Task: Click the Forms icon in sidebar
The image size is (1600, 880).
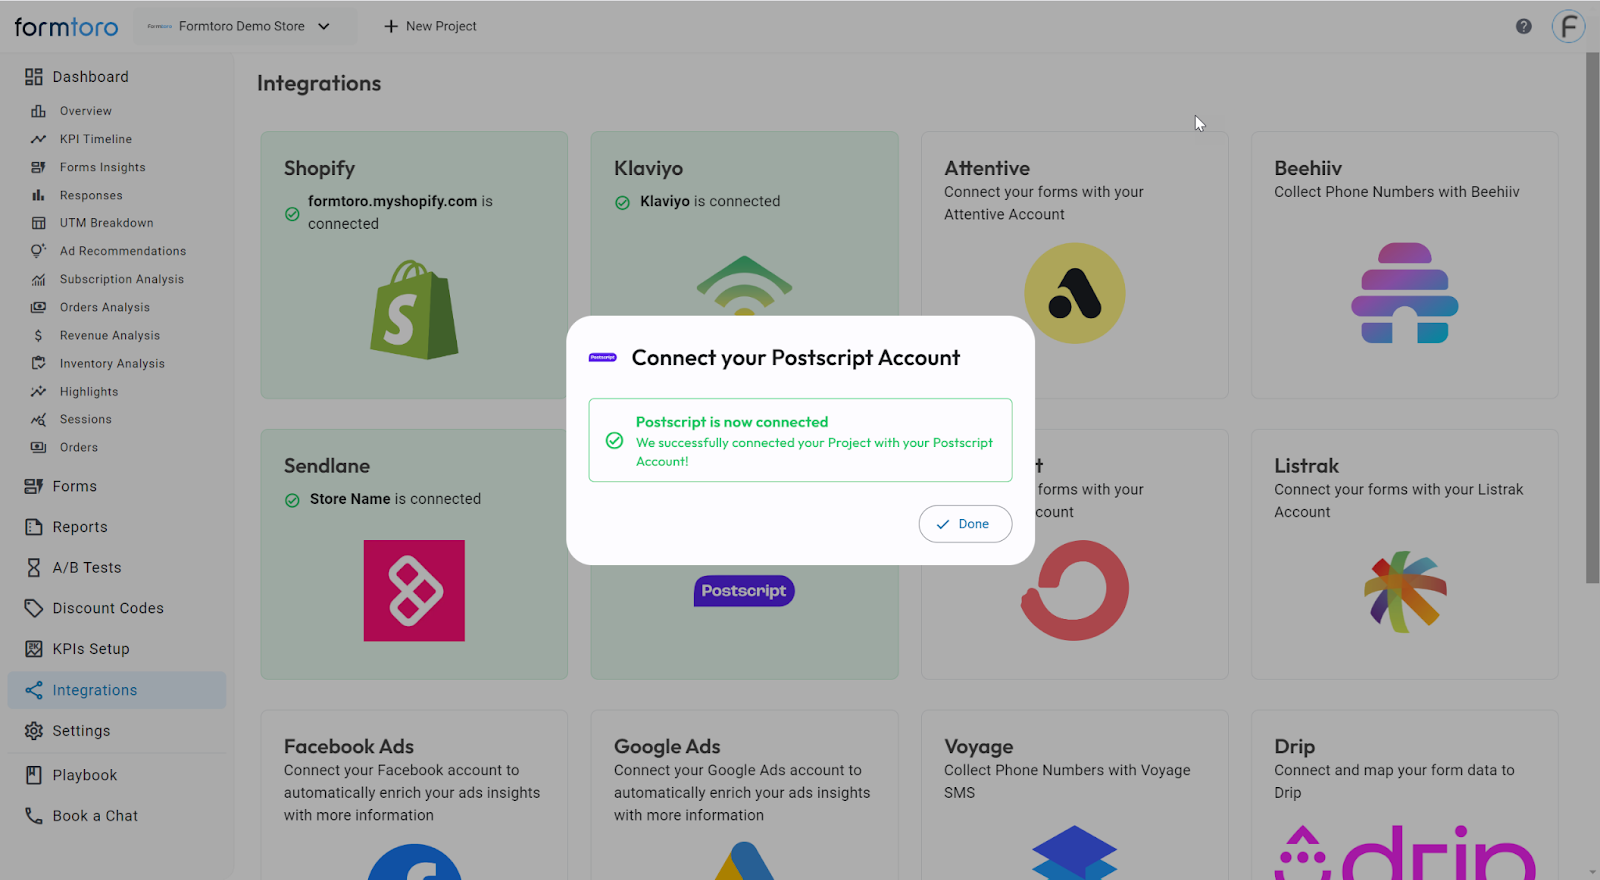Action: [x=34, y=486]
